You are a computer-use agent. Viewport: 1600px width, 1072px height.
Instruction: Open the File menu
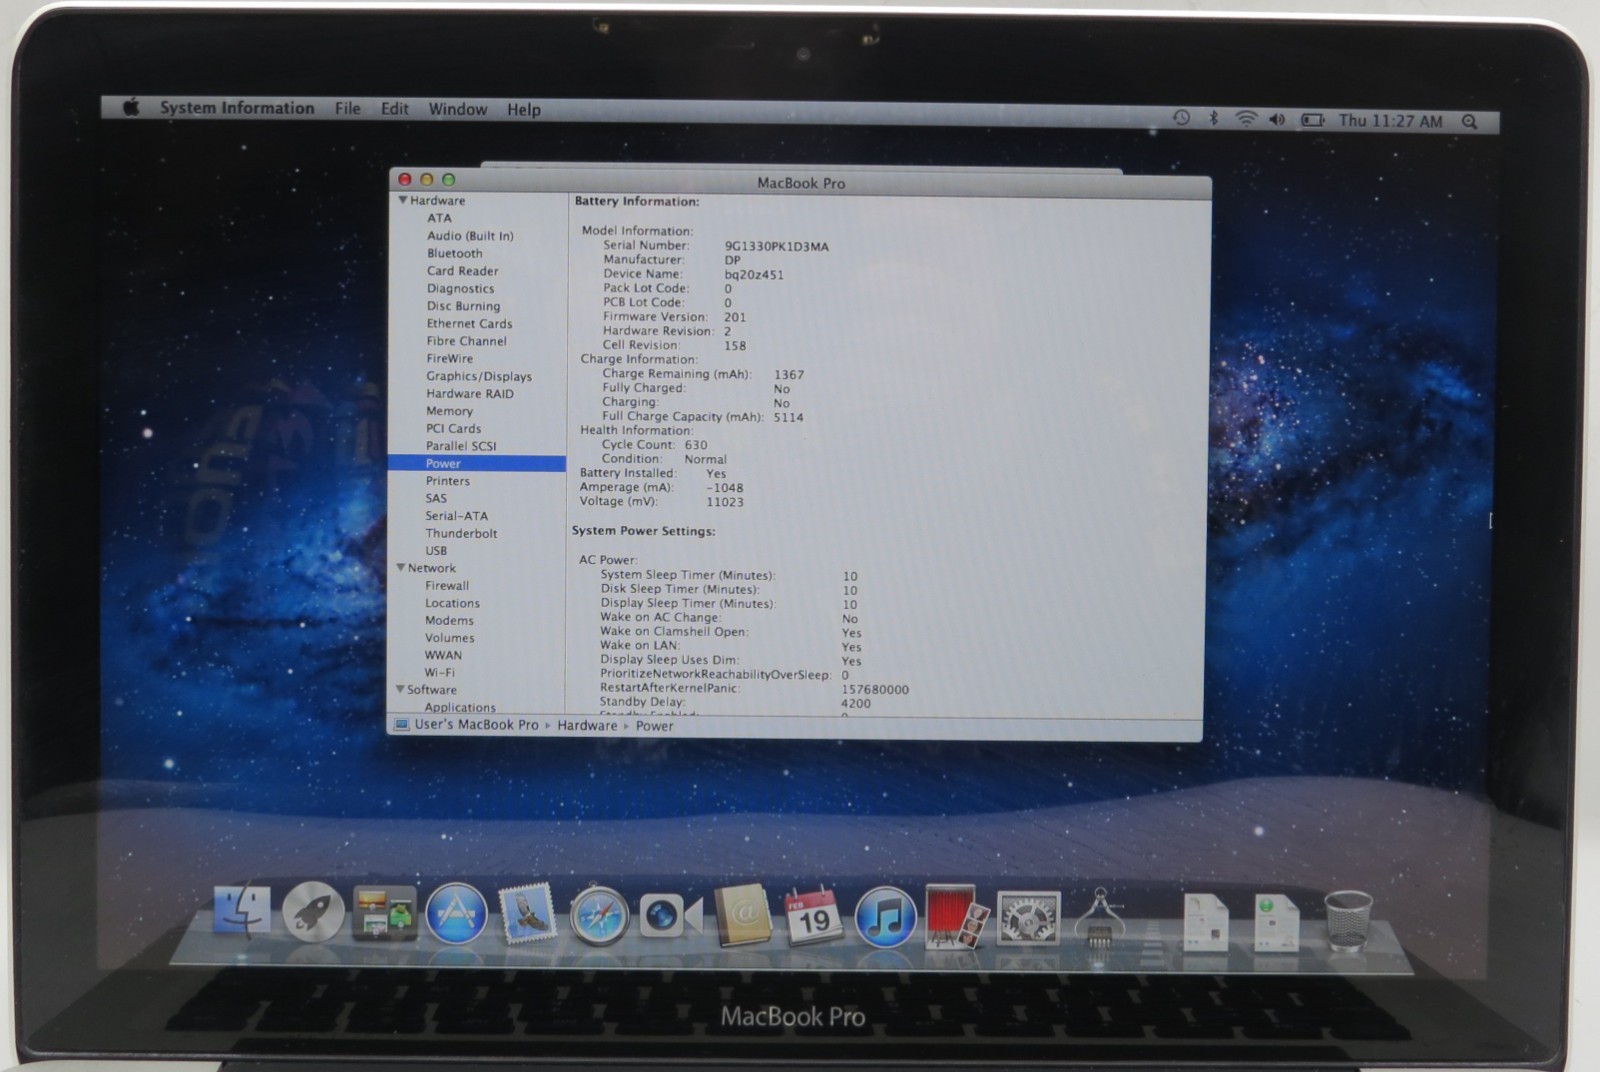(x=347, y=108)
